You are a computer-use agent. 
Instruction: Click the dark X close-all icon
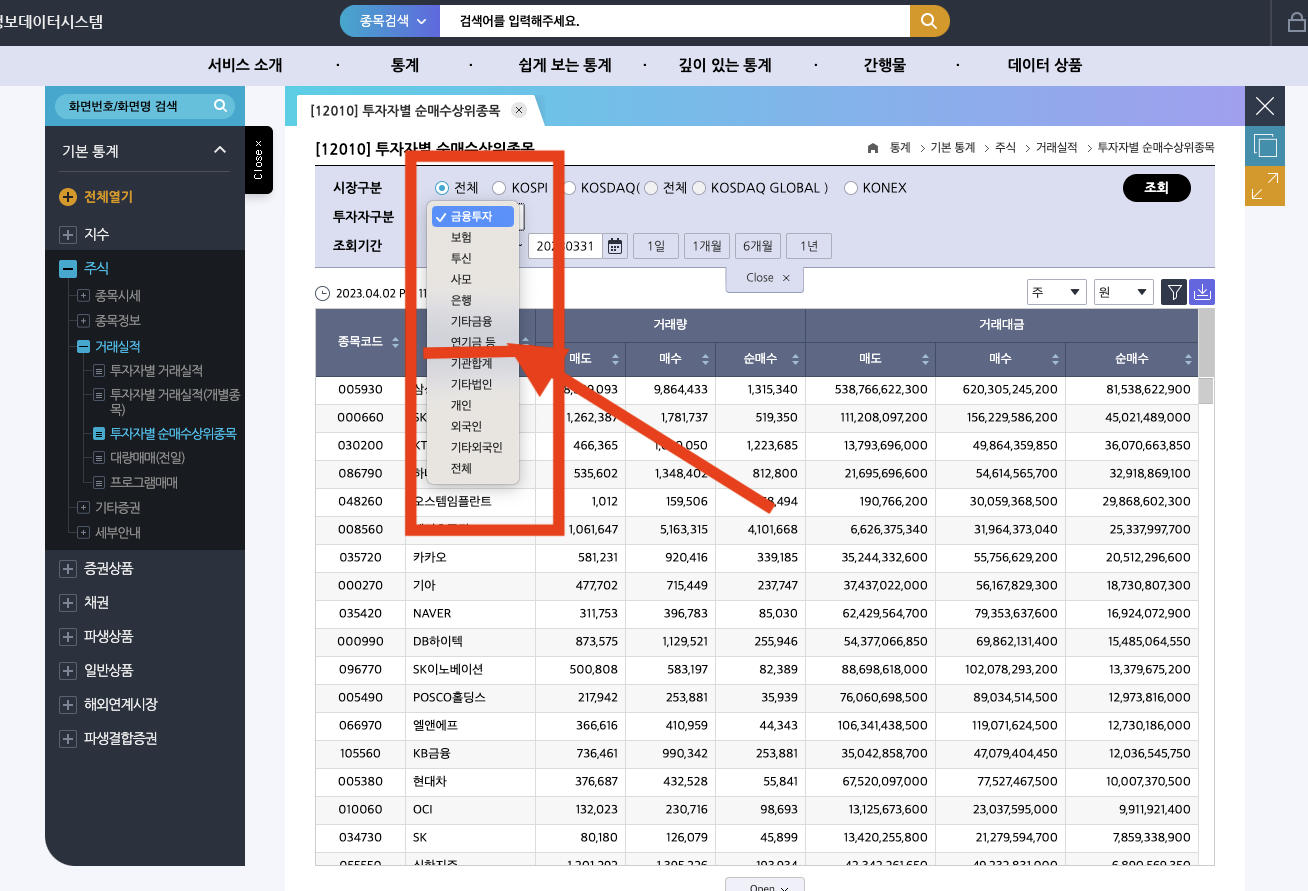pyautogui.click(x=1265, y=106)
